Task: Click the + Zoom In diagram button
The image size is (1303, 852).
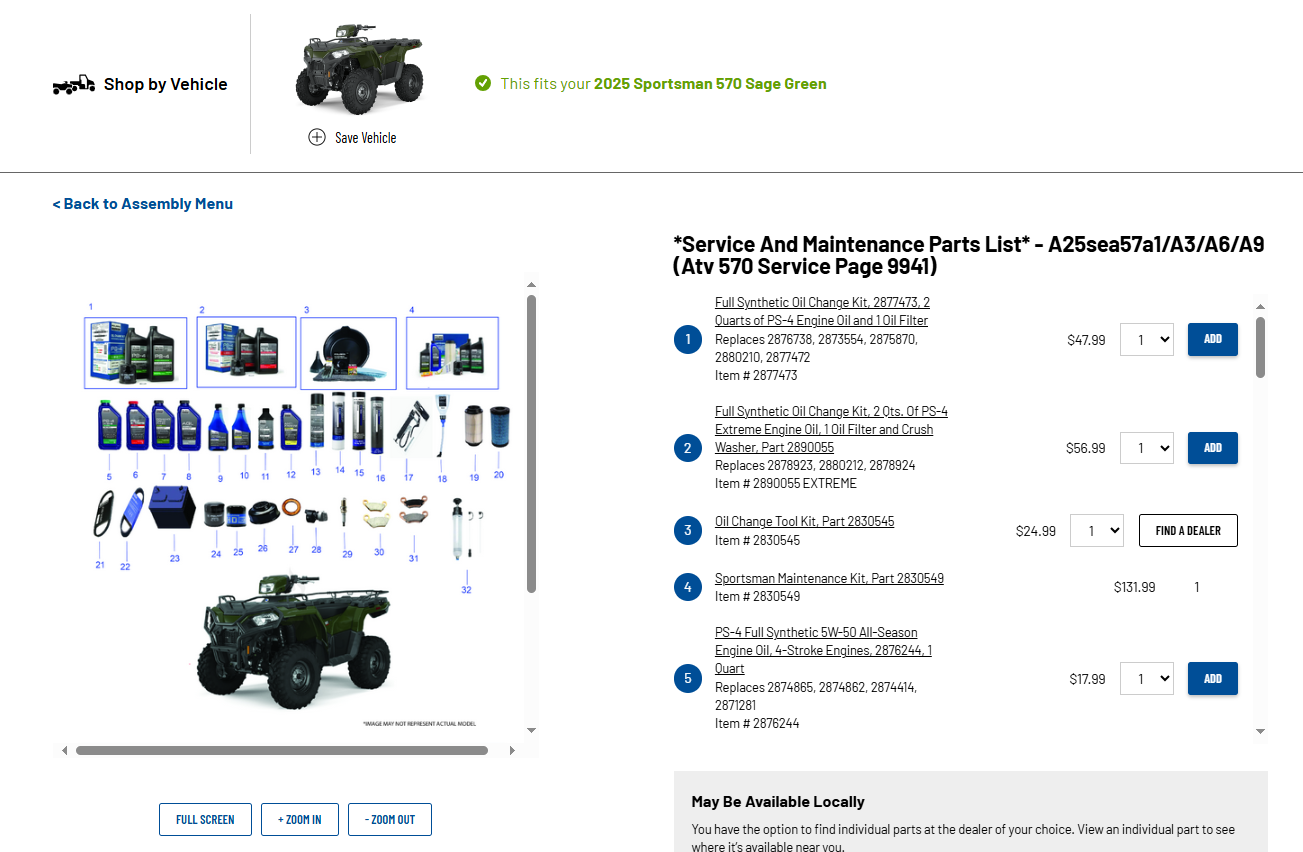Action: pyautogui.click(x=299, y=819)
